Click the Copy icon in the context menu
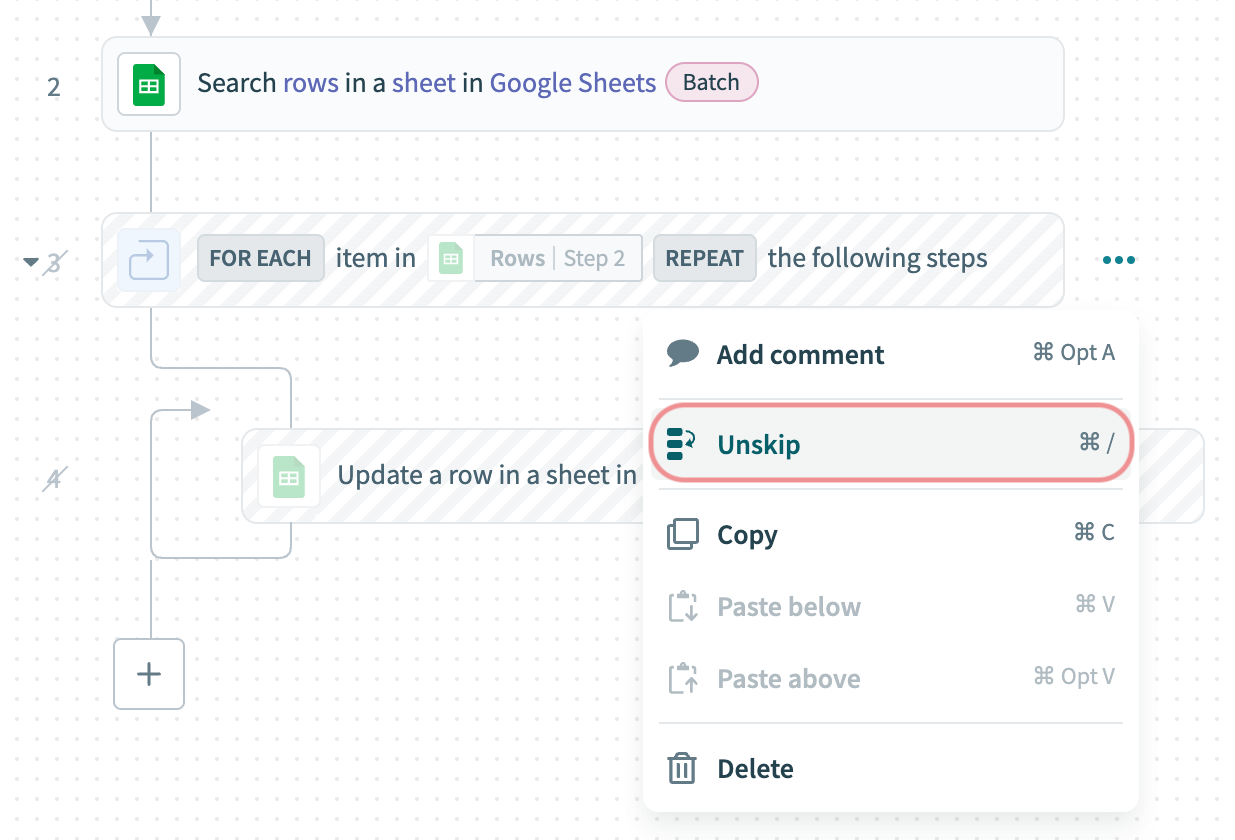Screen dimensions: 1235x840 682,534
